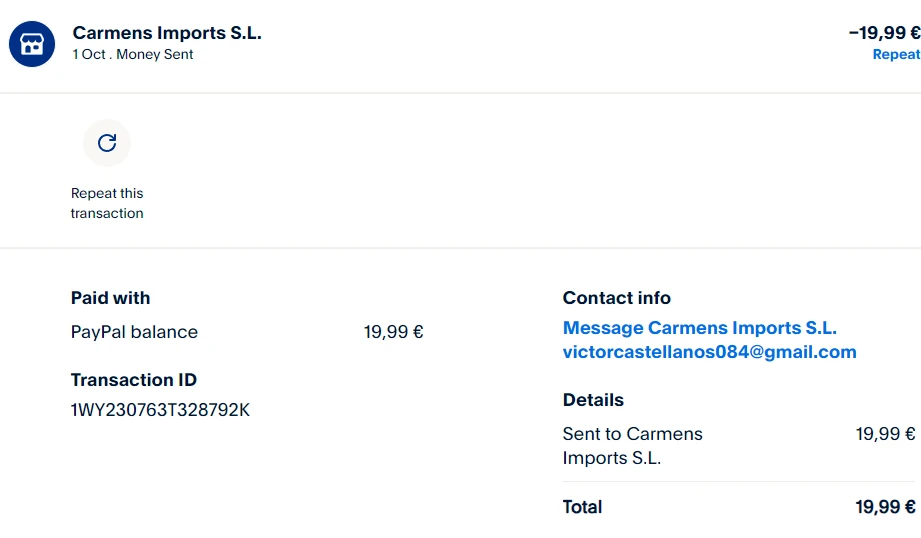Select the Carmens Imports S.L. header title
Image resolution: width=921 pixels, height=538 pixels.
(167, 33)
